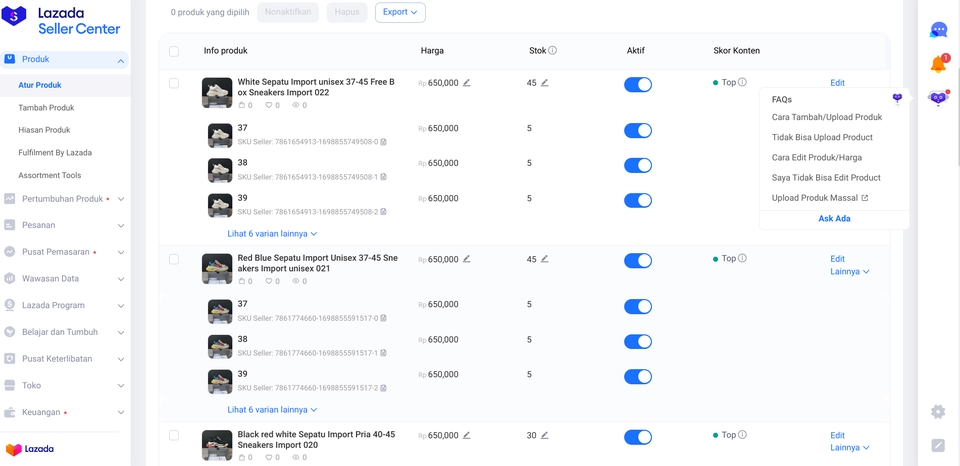Edit stock of Black red white Sepatu product

tap(544, 435)
